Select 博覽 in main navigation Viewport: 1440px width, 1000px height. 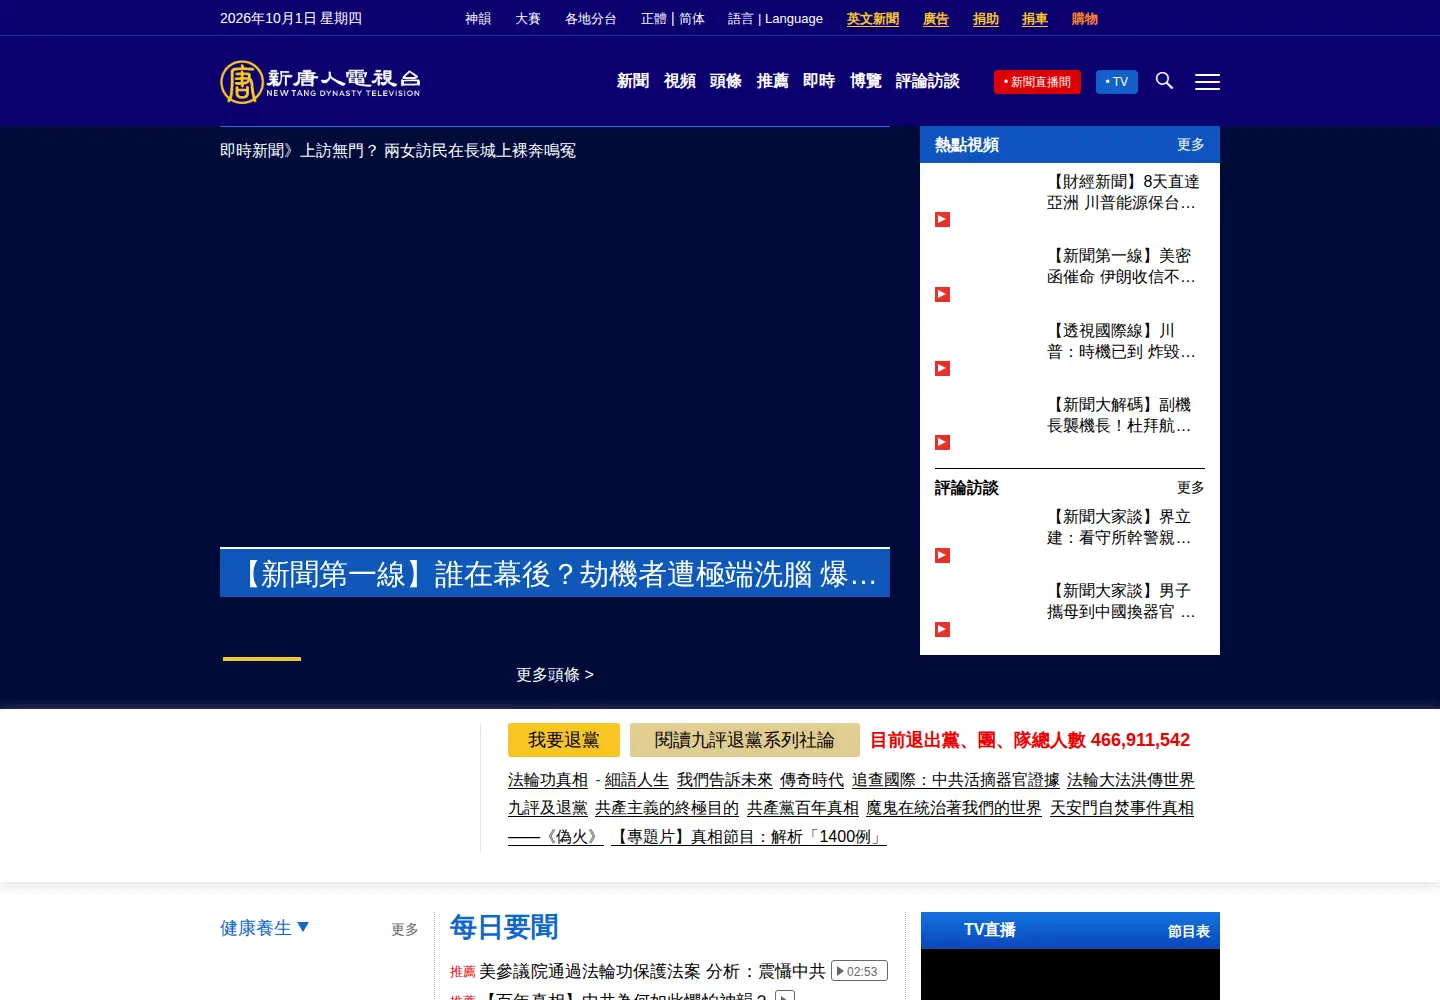click(866, 81)
